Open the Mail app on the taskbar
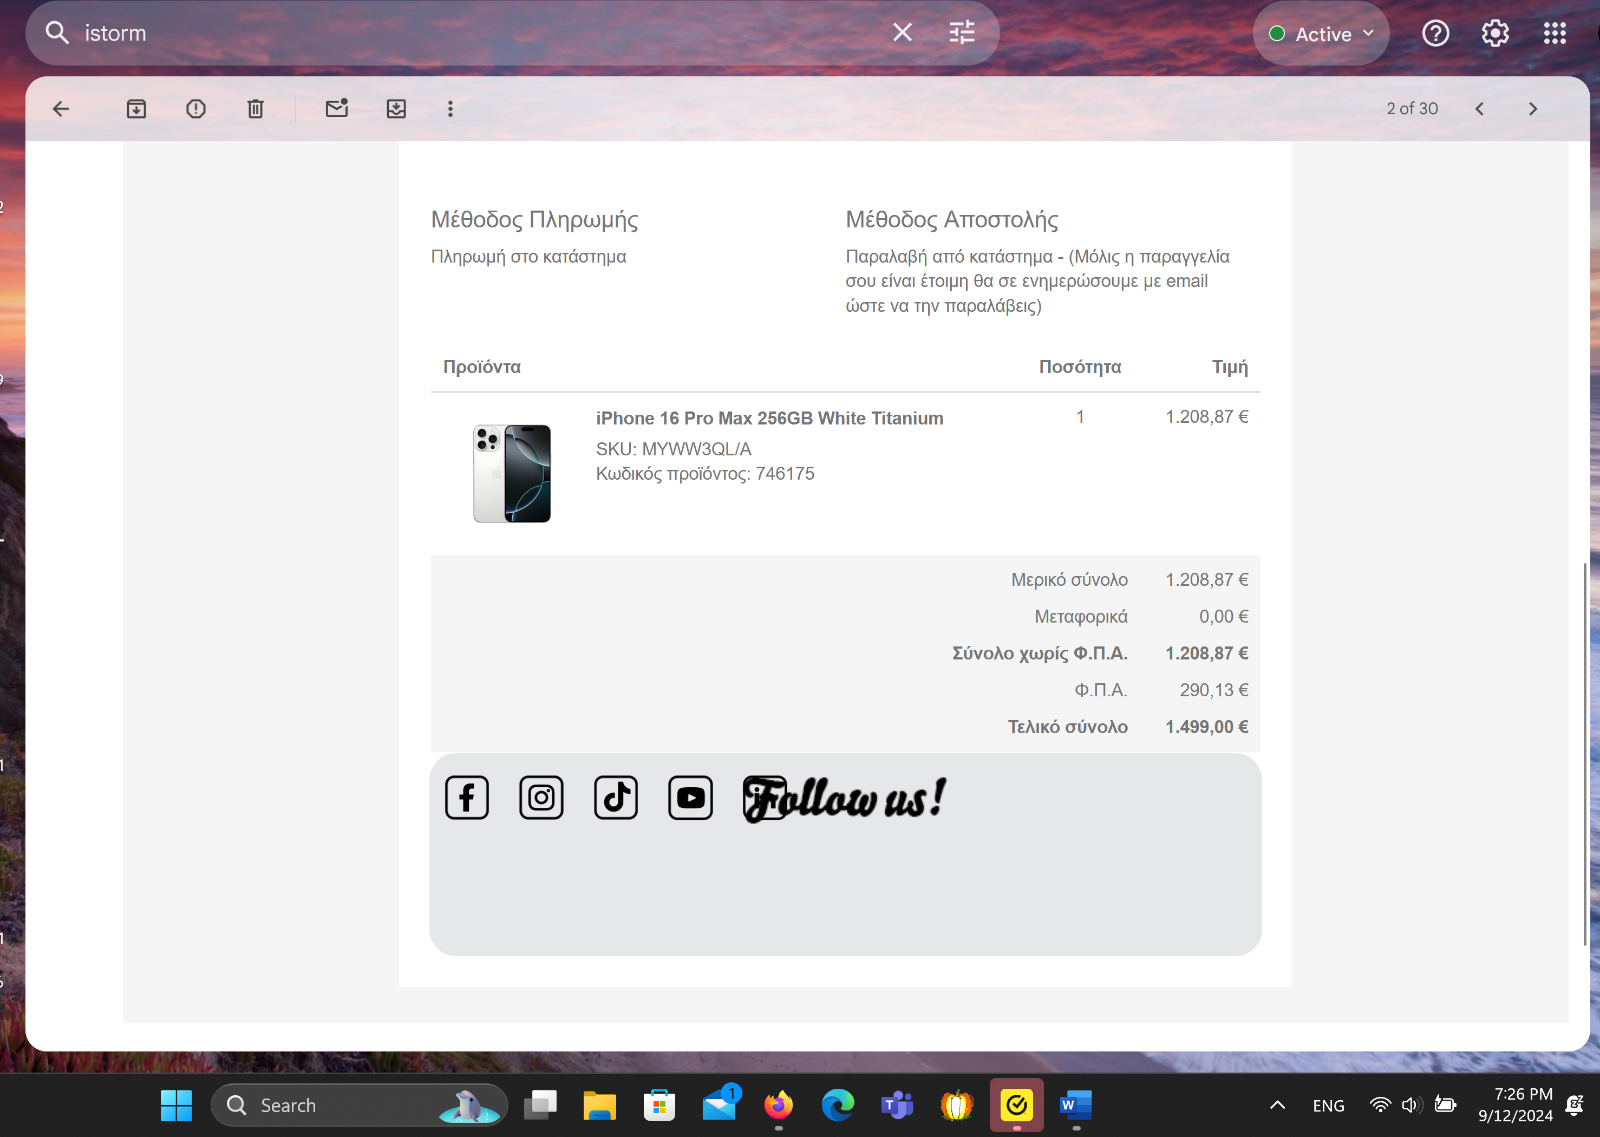The width and height of the screenshot is (1600, 1137). tap(719, 1105)
